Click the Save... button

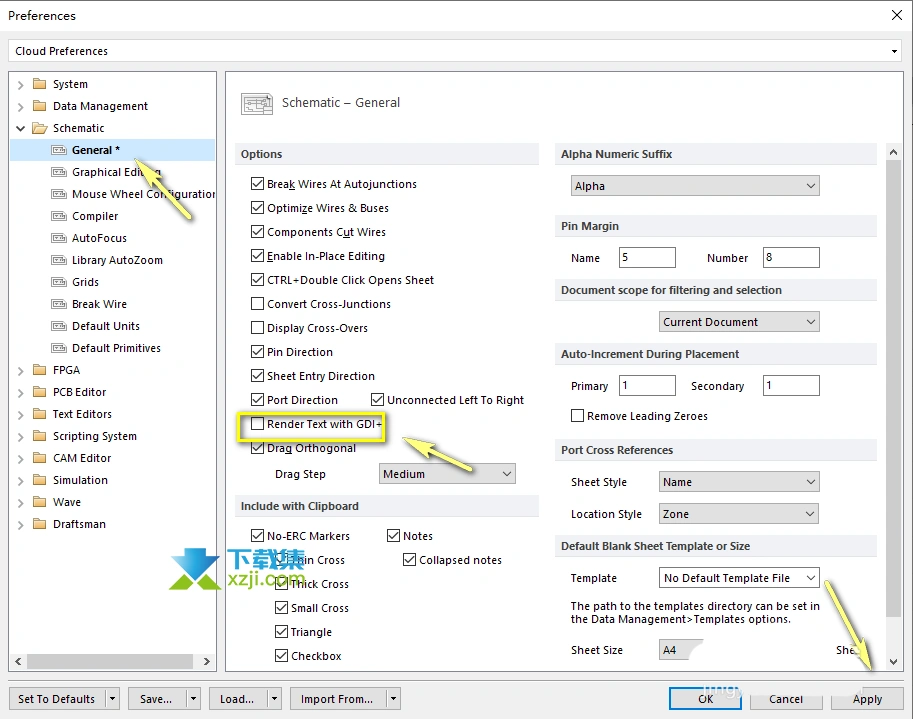(156, 699)
